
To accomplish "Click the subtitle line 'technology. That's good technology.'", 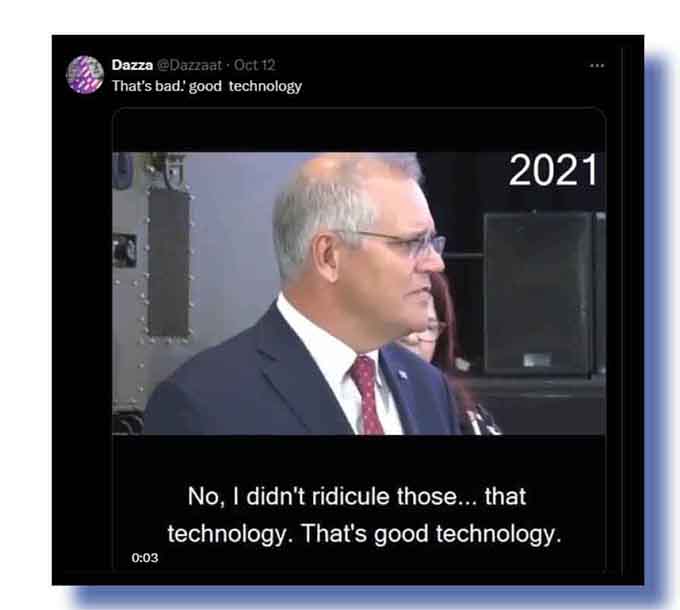I will (x=364, y=533).
